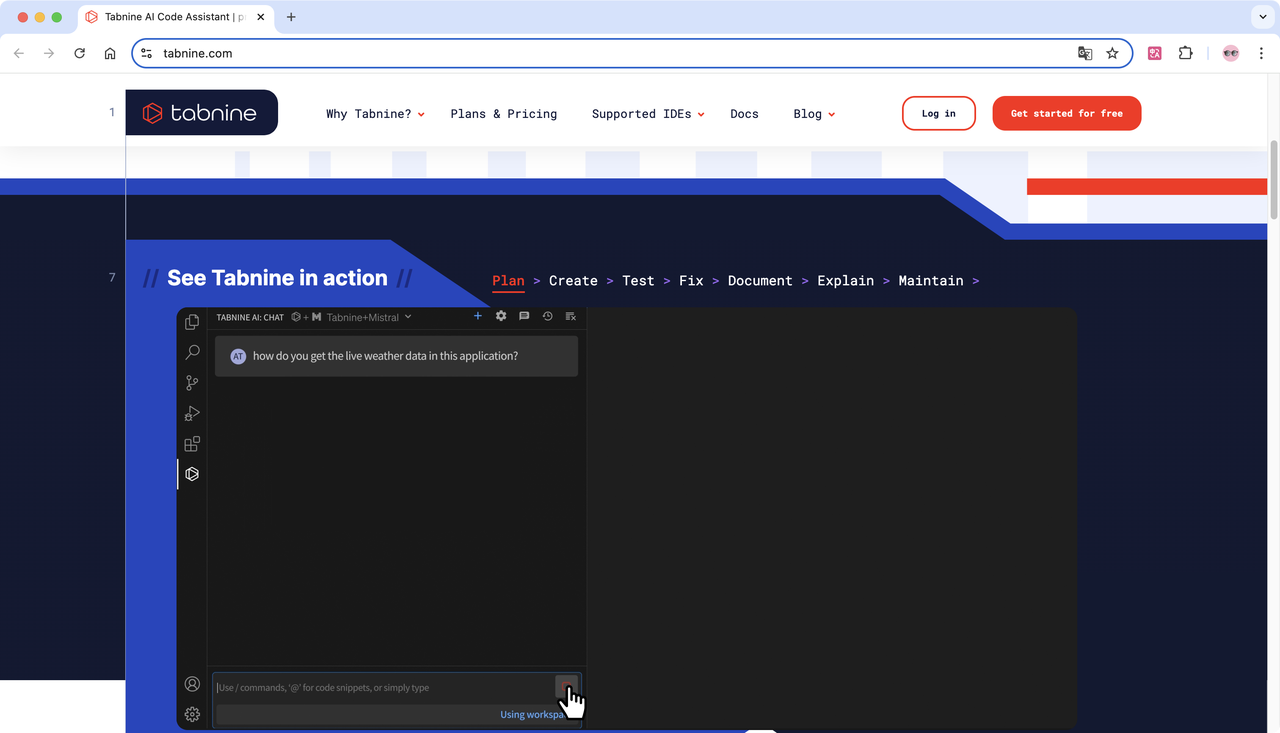Image resolution: width=1280 pixels, height=733 pixels.
Task: Open the Extensions icon in the IDE sidebar
Action: point(192,444)
